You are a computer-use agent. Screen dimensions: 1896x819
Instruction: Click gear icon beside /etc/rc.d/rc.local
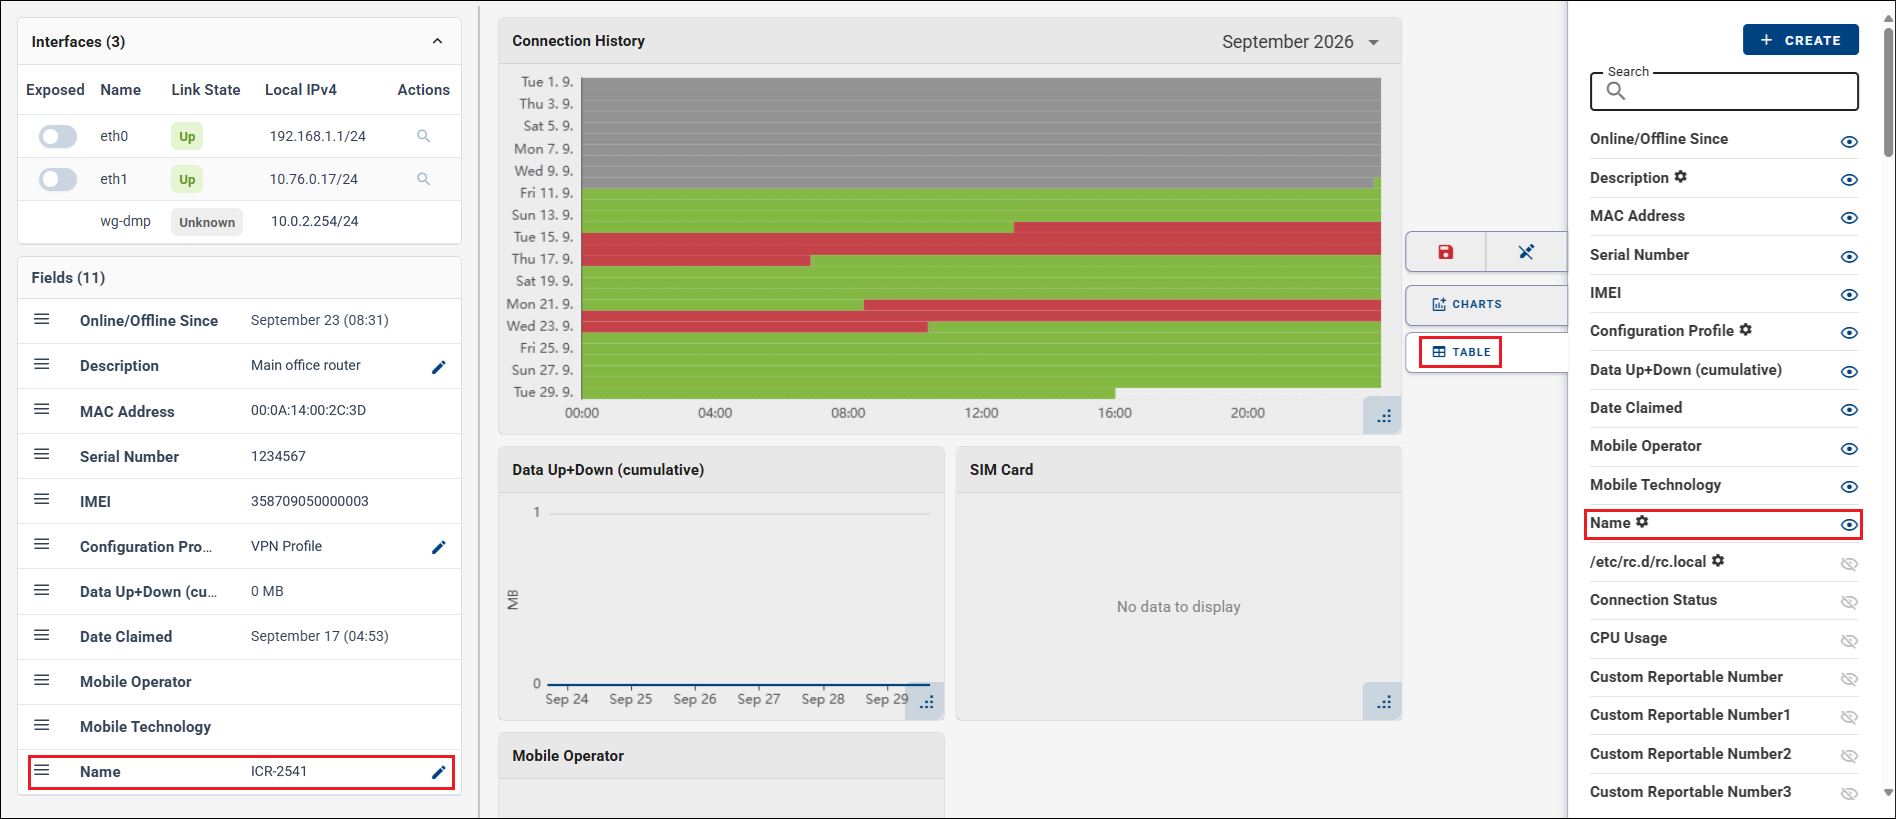pos(1718,560)
